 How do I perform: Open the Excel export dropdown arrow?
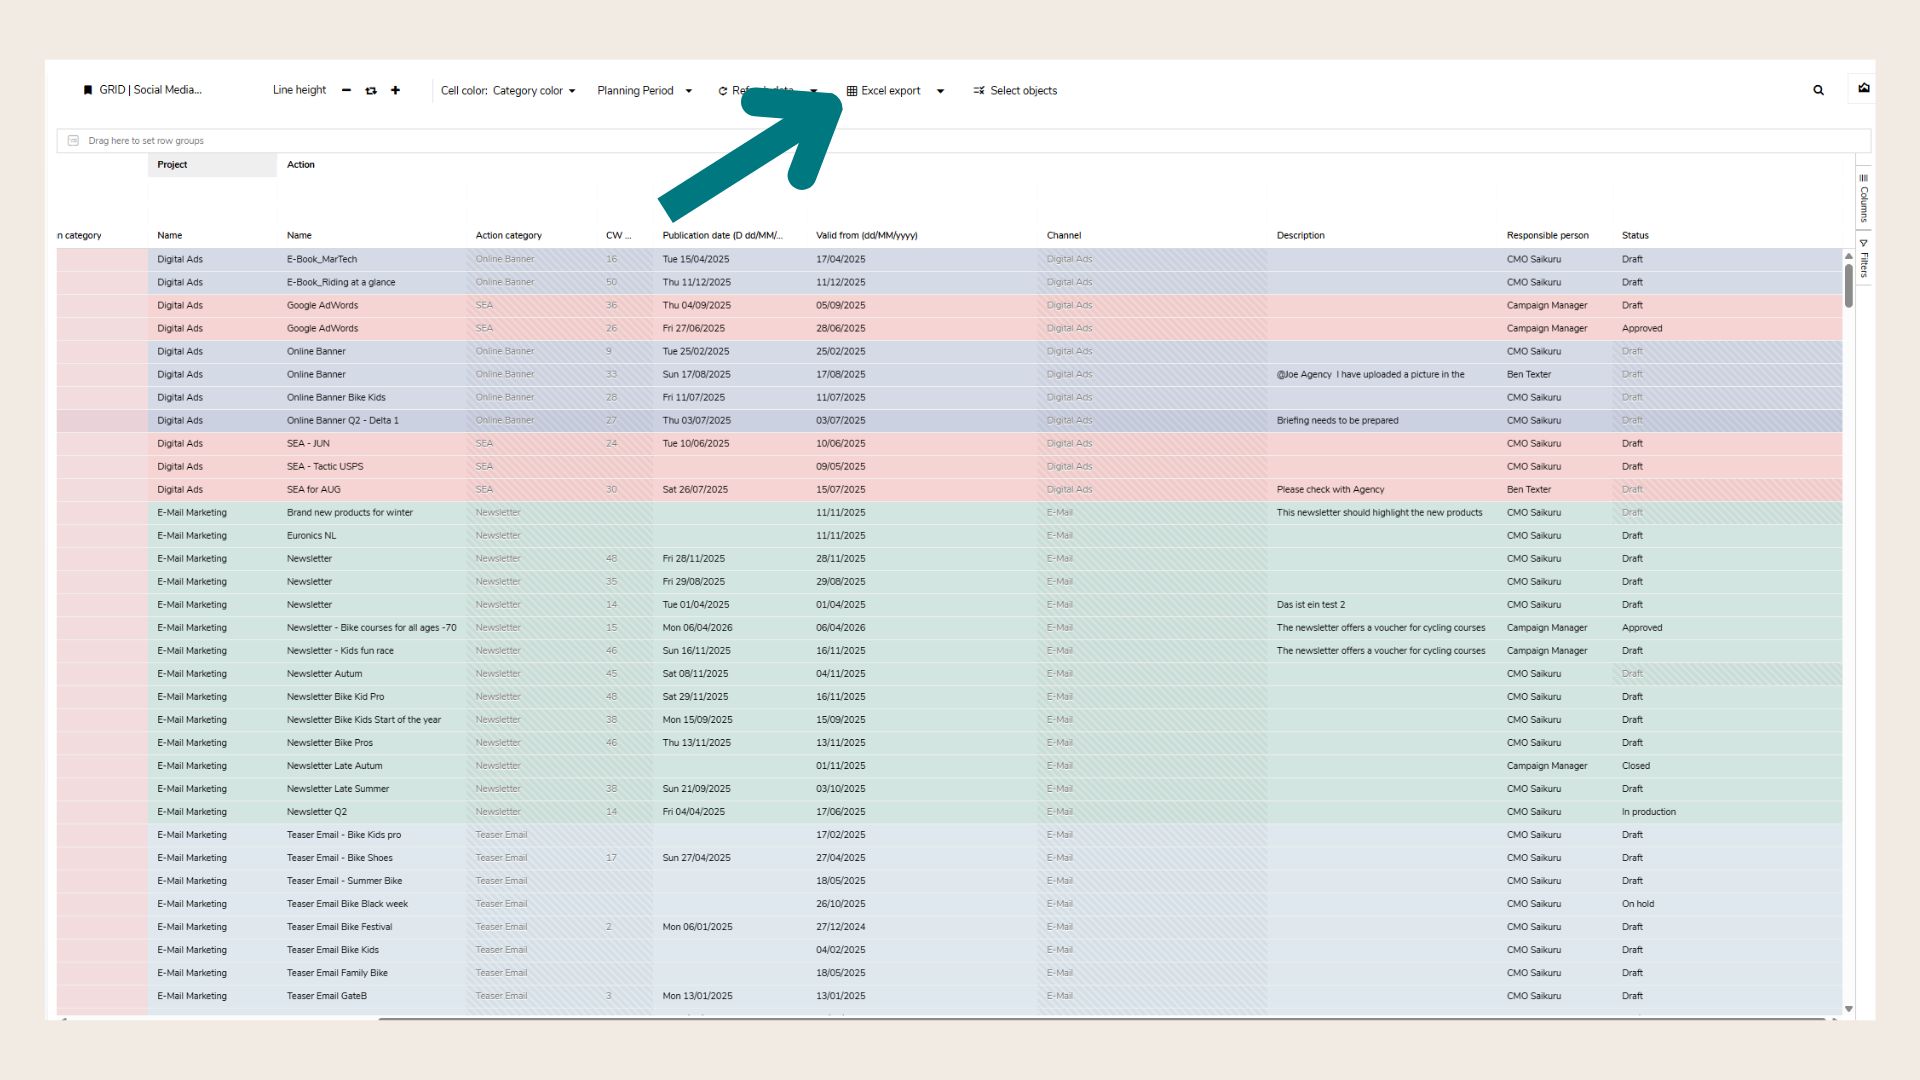tap(940, 90)
